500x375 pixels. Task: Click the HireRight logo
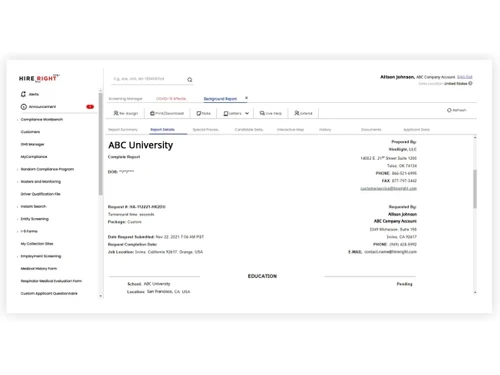[39, 78]
